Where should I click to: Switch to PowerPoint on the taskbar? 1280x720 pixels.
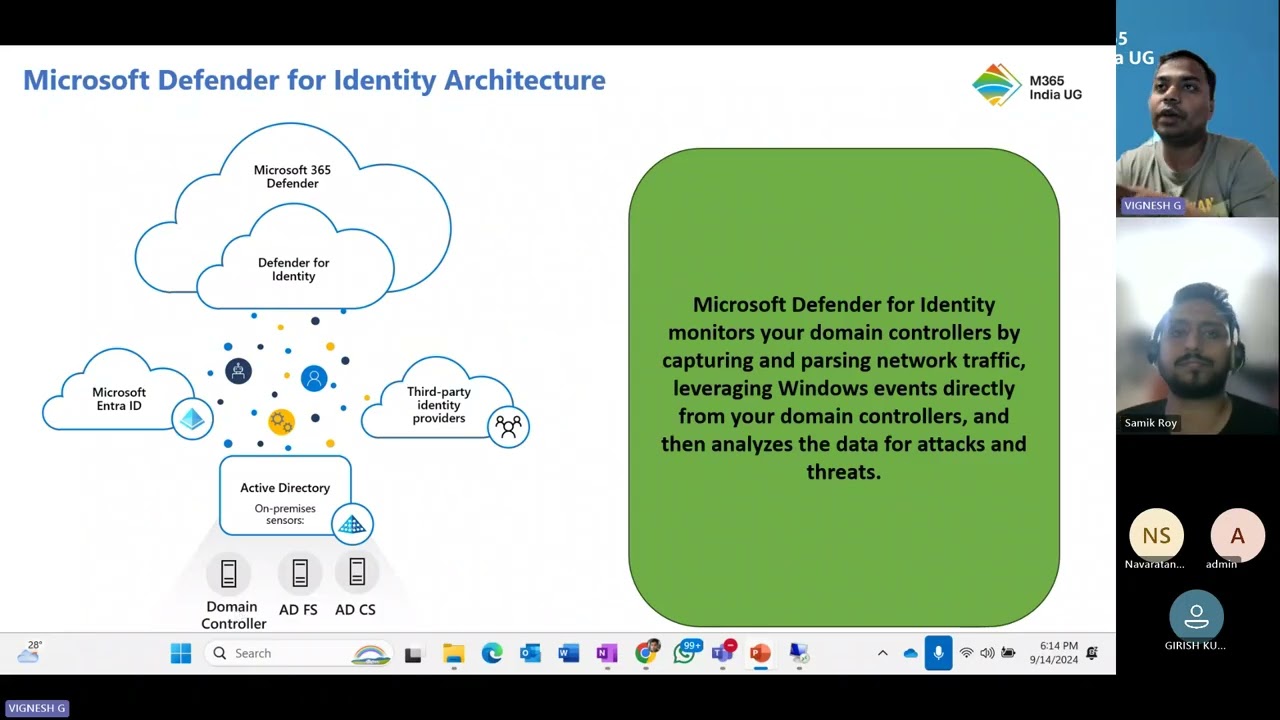pos(760,654)
